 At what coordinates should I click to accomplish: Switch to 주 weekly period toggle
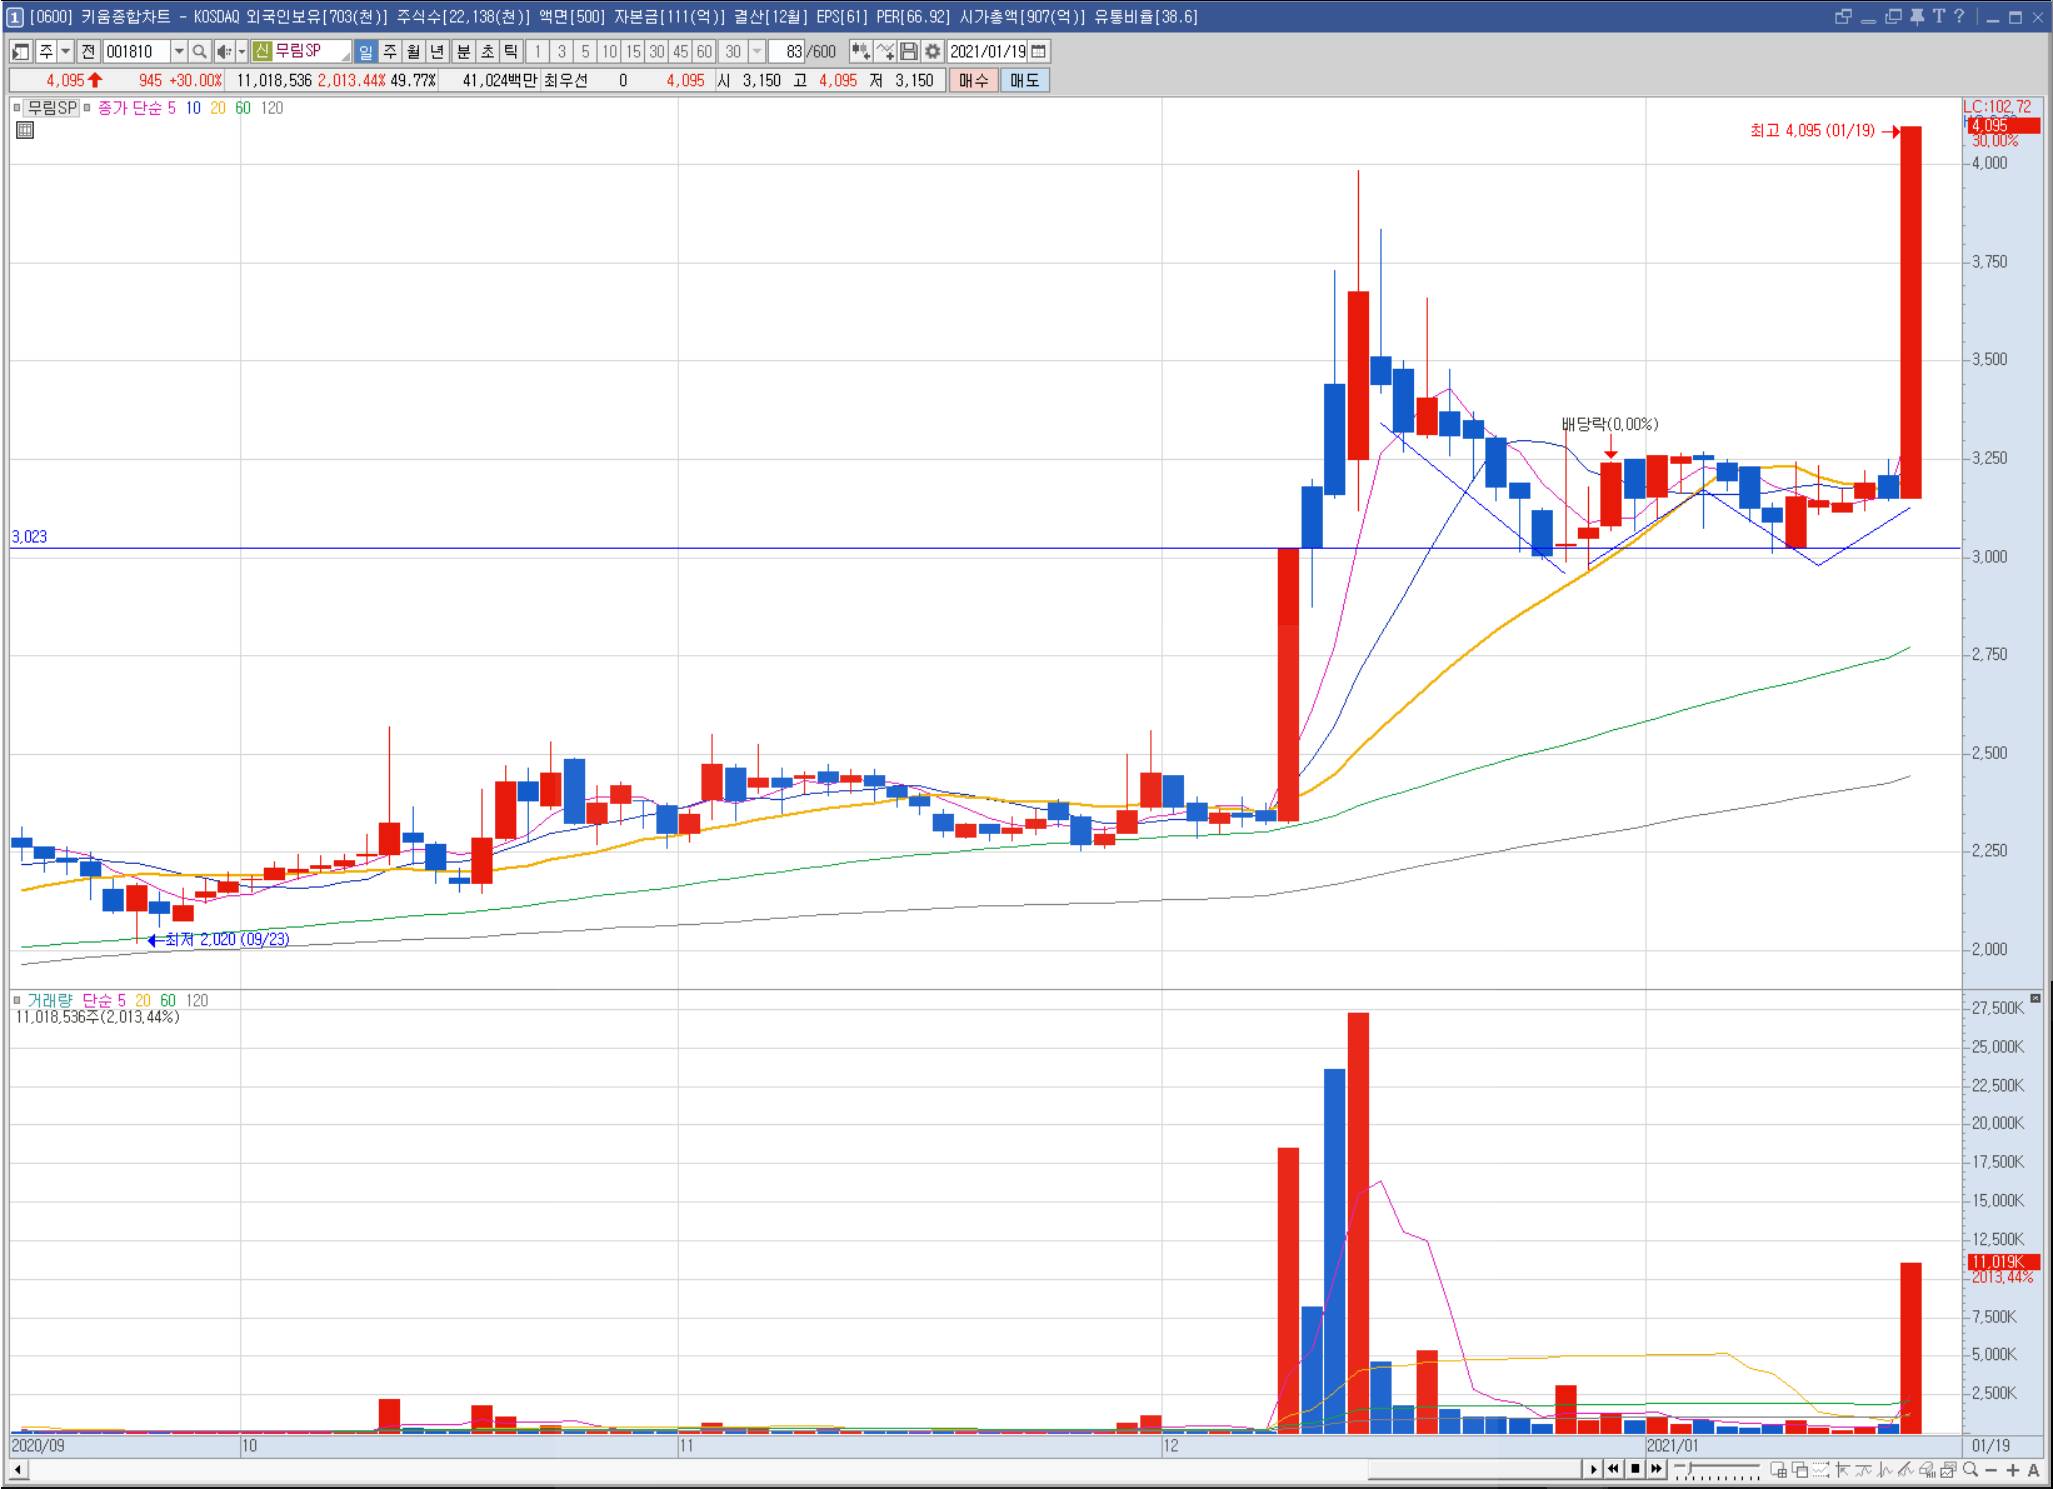coord(389,51)
